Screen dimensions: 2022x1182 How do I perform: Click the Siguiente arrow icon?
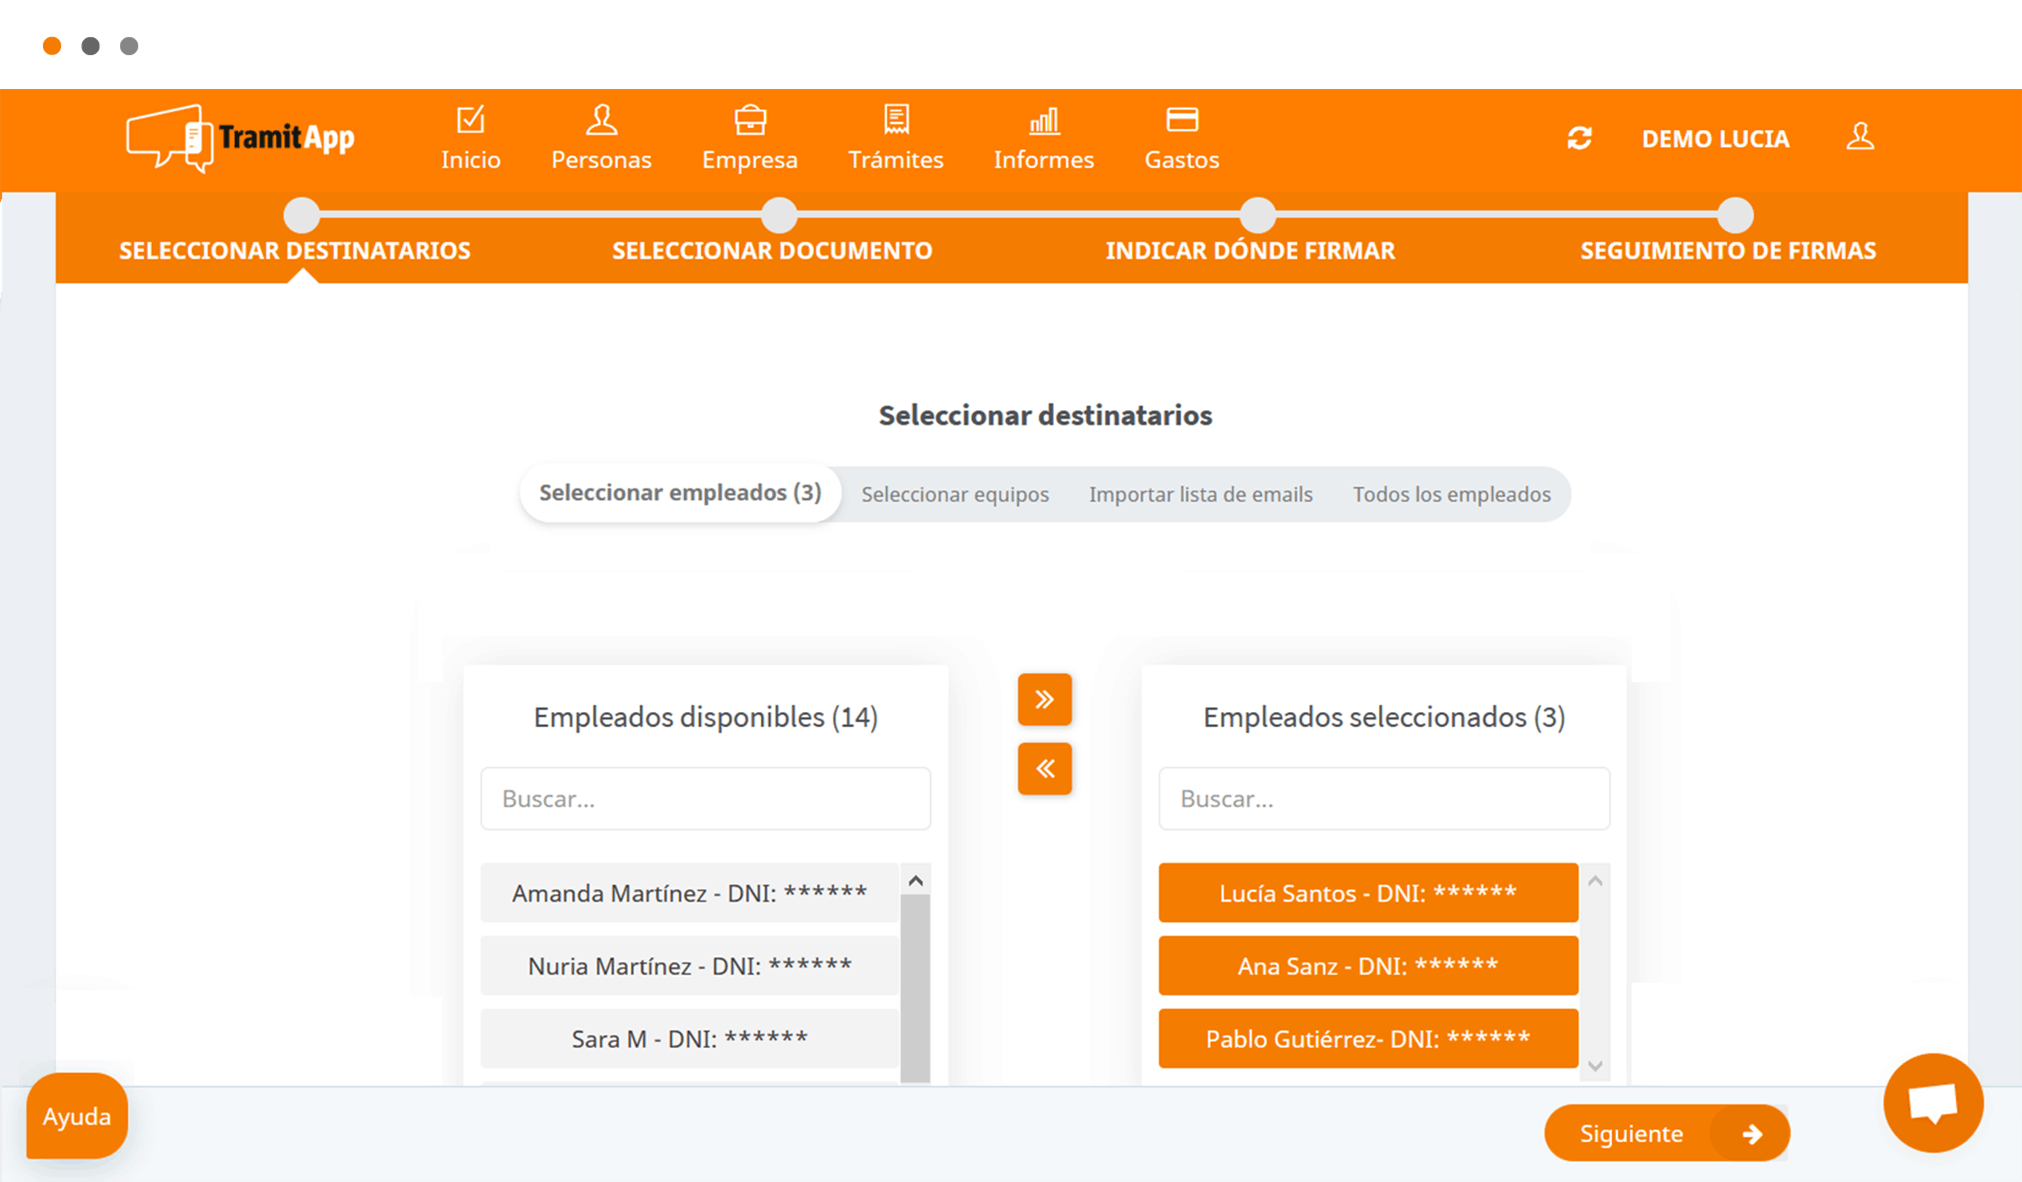(x=1752, y=1134)
